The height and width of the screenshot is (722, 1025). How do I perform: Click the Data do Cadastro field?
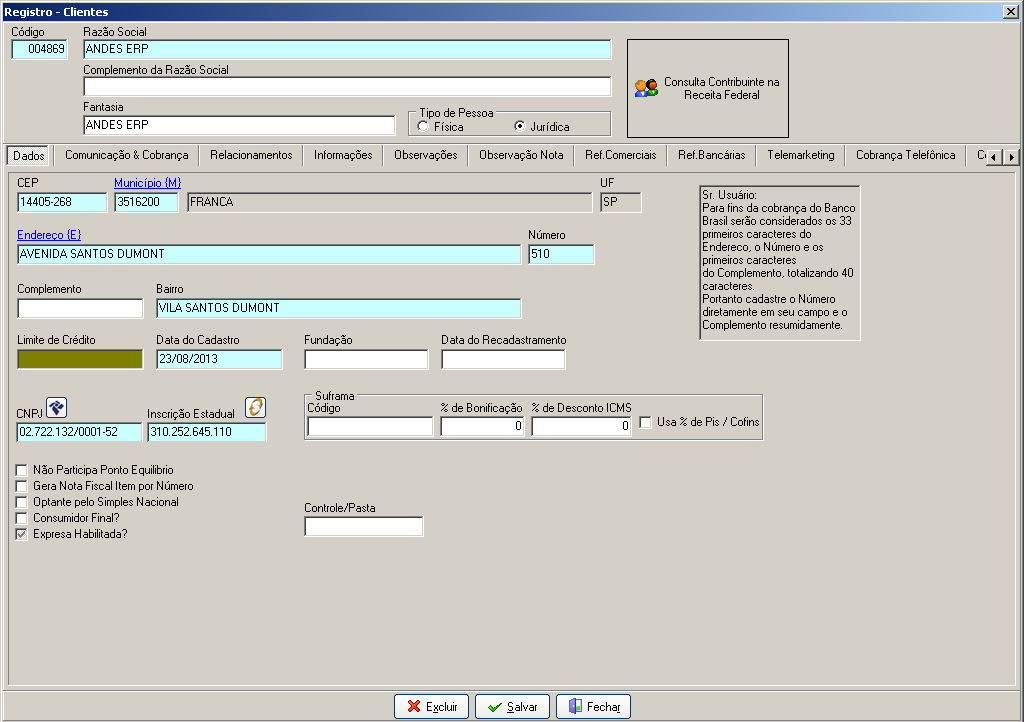[x=219, y=359]
